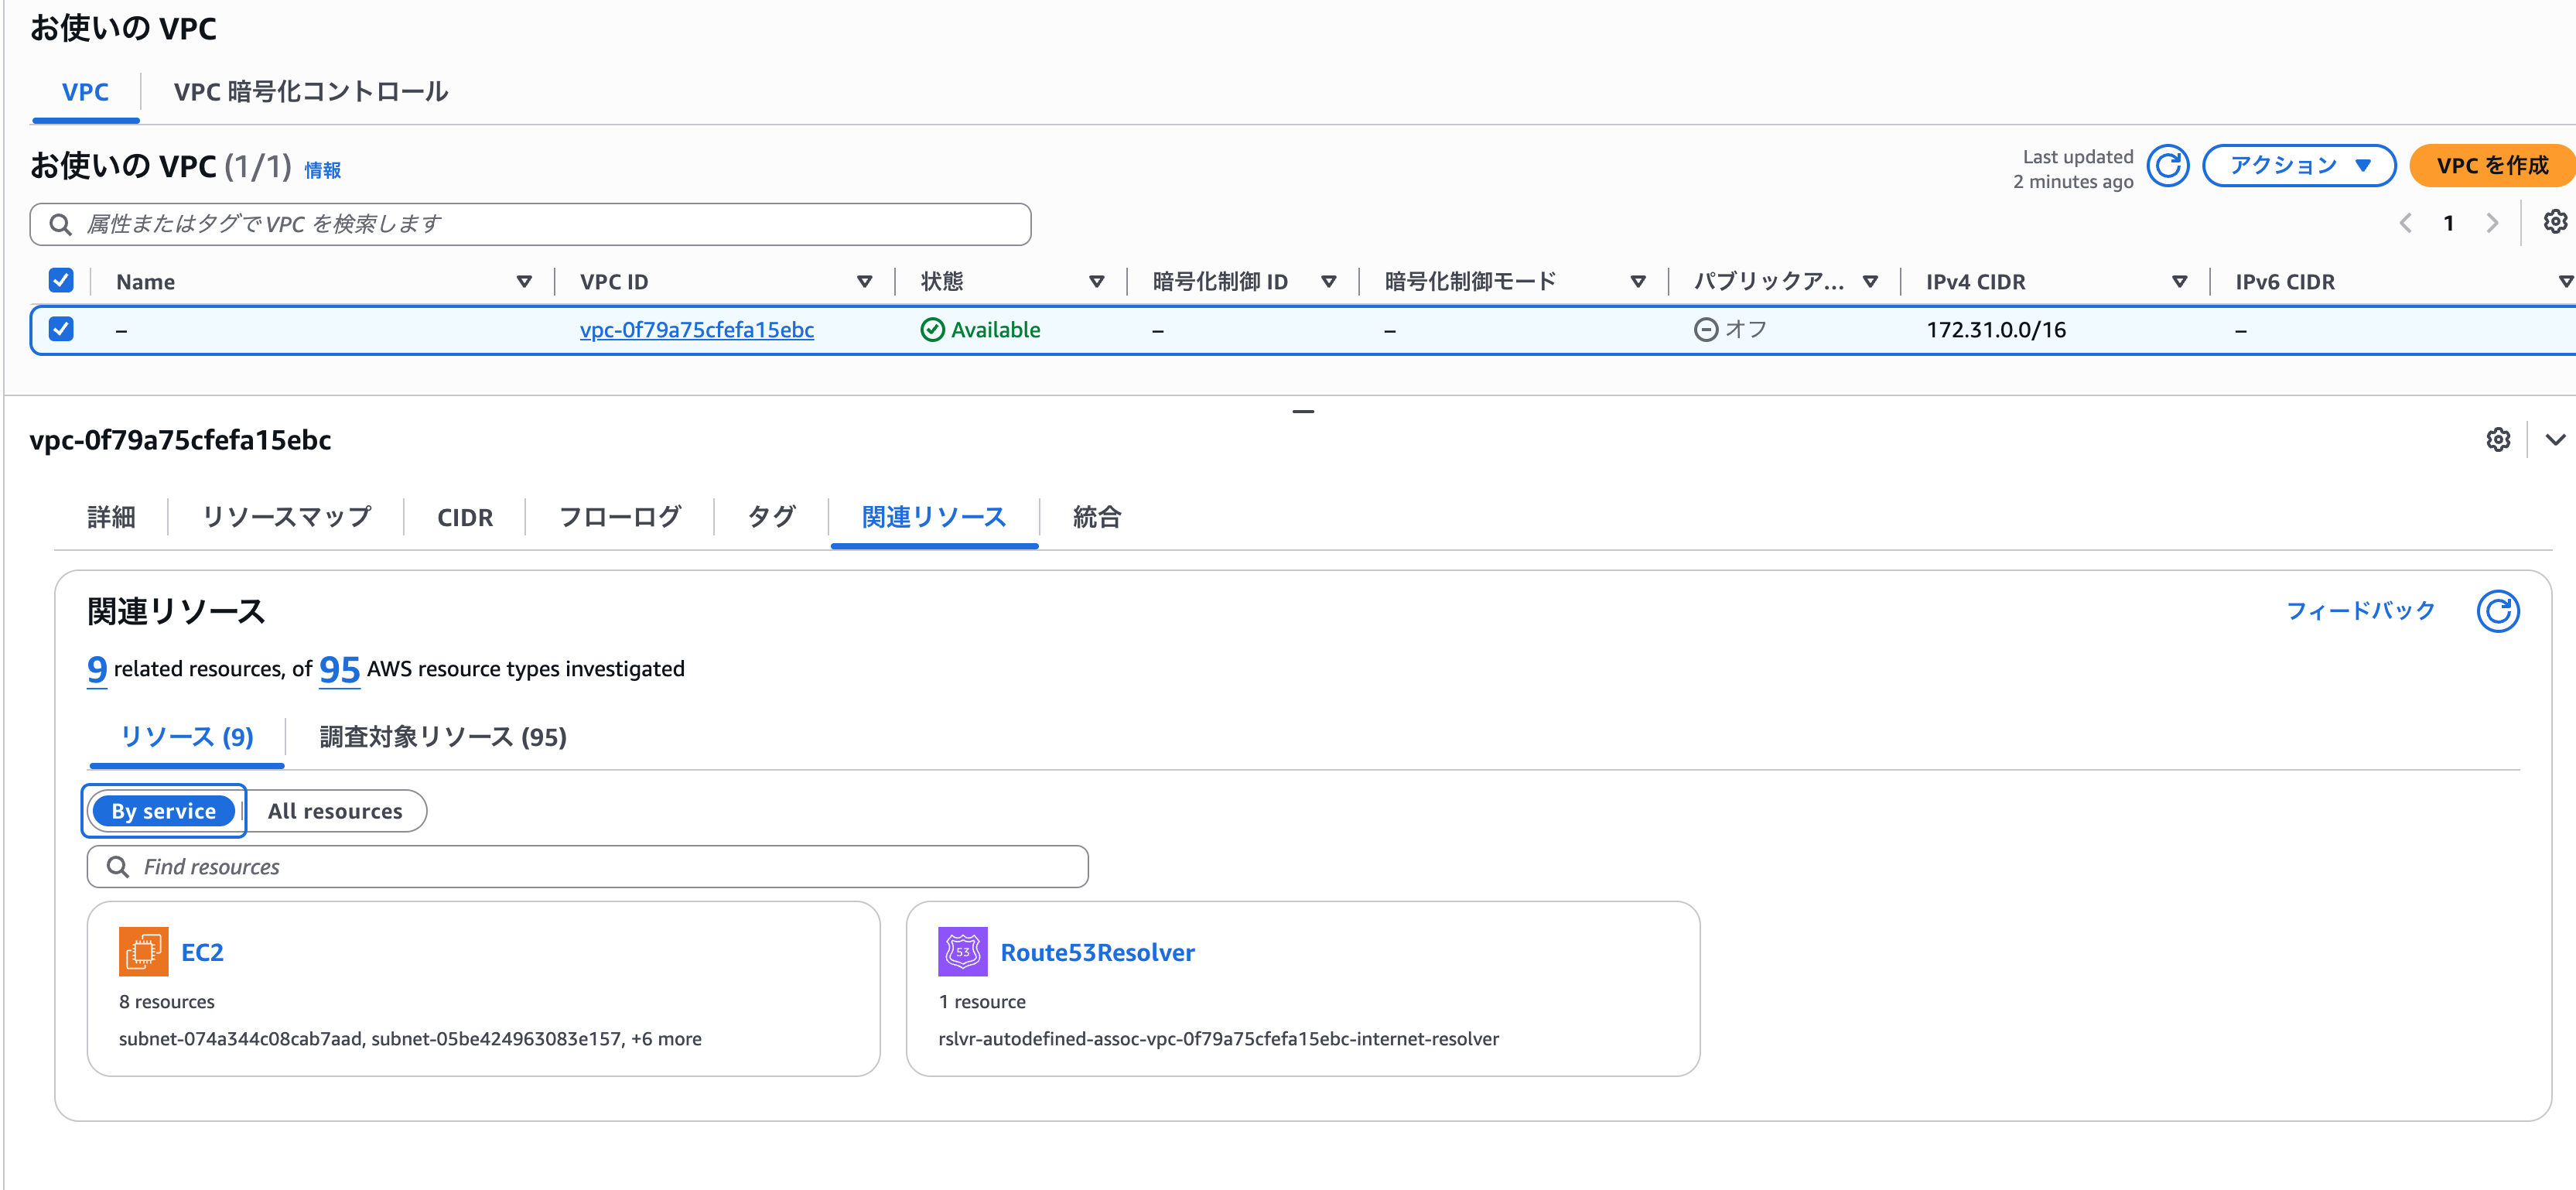Collapse the VPC details panel chevron
Image resolution: width=2576 pixels, height=1190 pixels.
pos(2554,440)
